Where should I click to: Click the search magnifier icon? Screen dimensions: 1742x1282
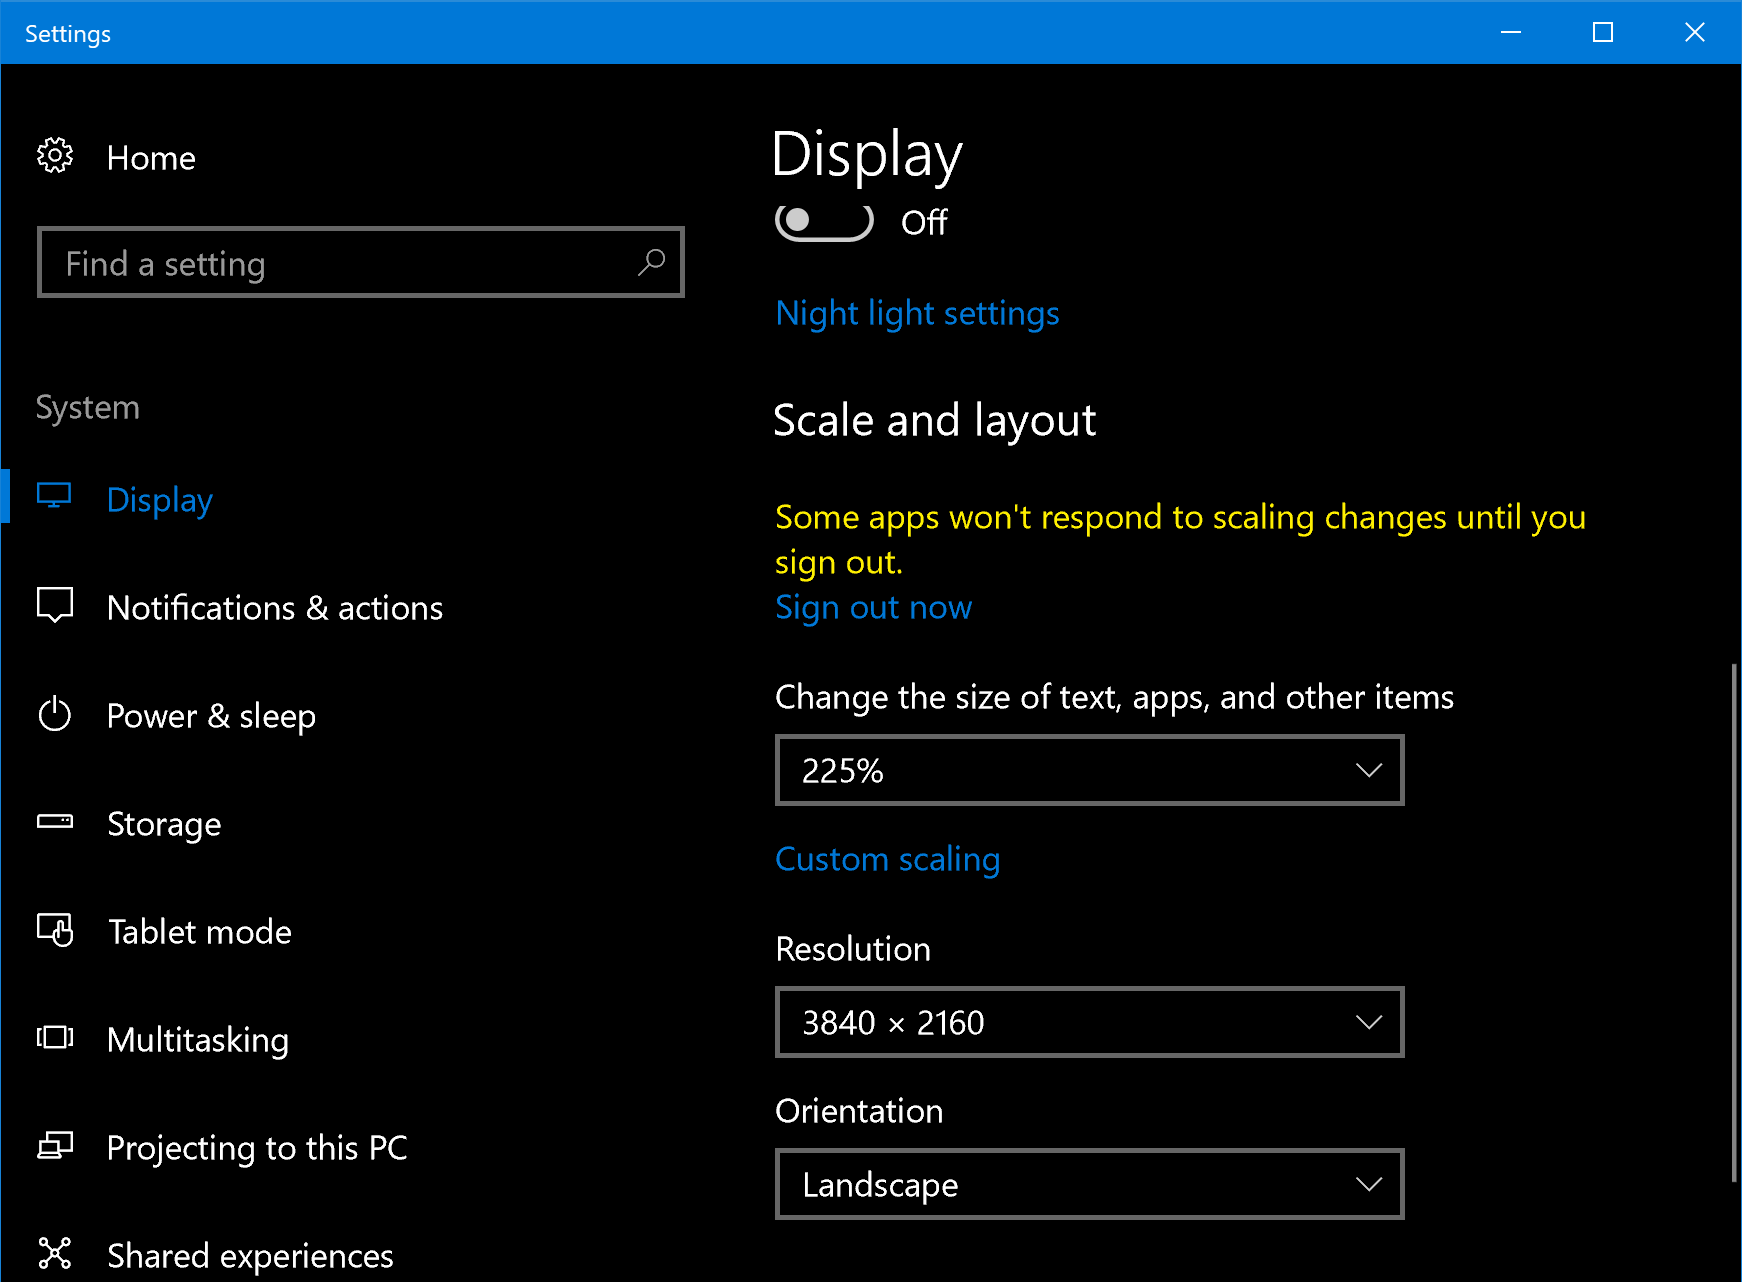tap(650, 262)
